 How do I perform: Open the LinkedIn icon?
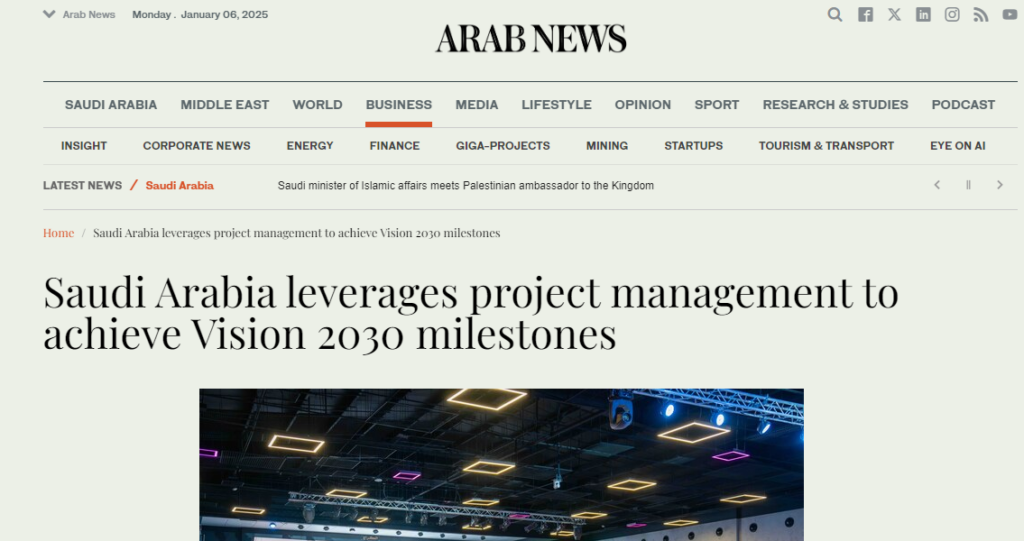[923, 14]
